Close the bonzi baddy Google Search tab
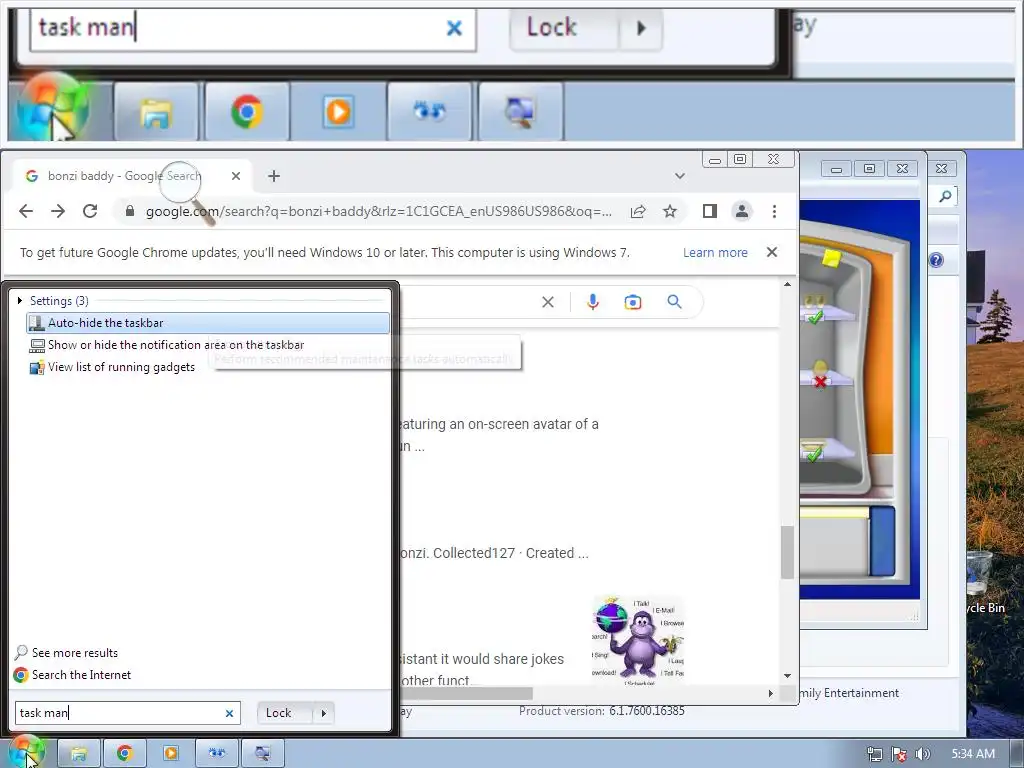Screen dimensions: 1024x768 [236, 176]
